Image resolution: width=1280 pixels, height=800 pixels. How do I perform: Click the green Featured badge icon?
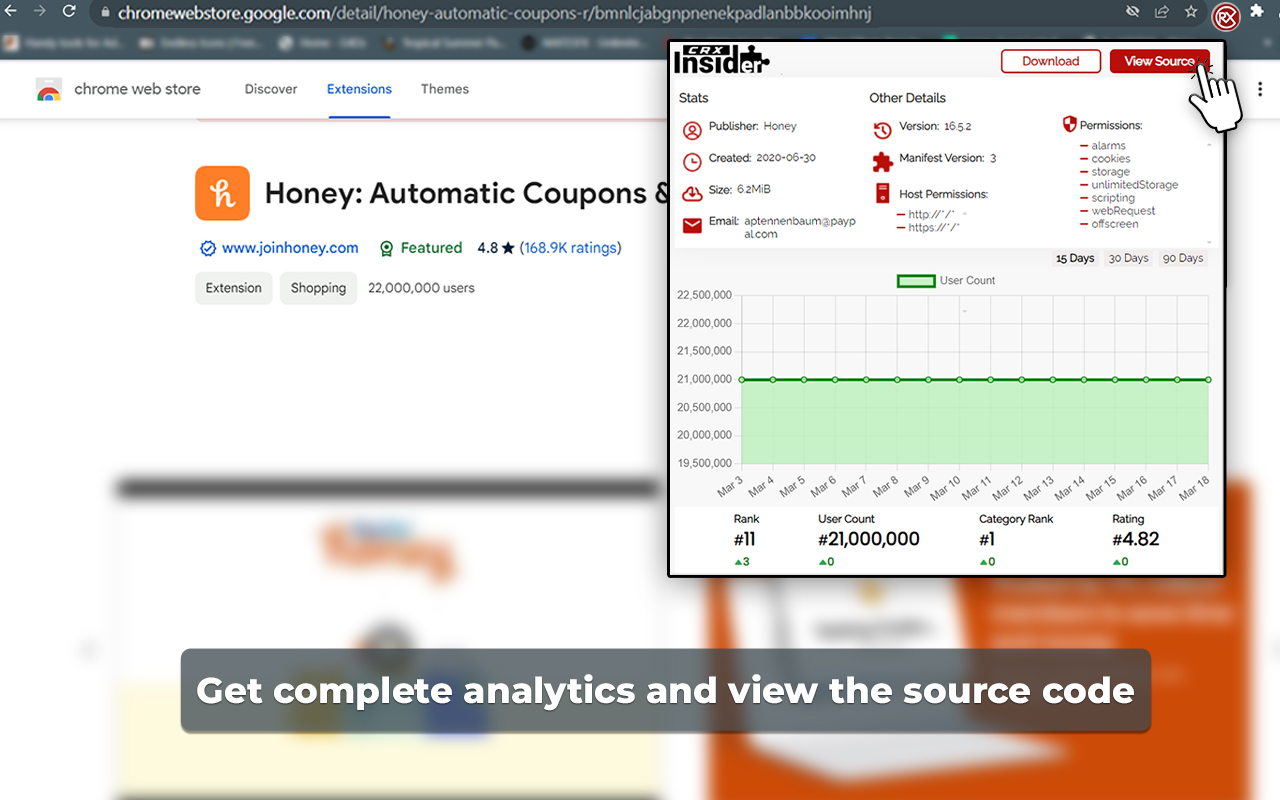pos(386,248)
